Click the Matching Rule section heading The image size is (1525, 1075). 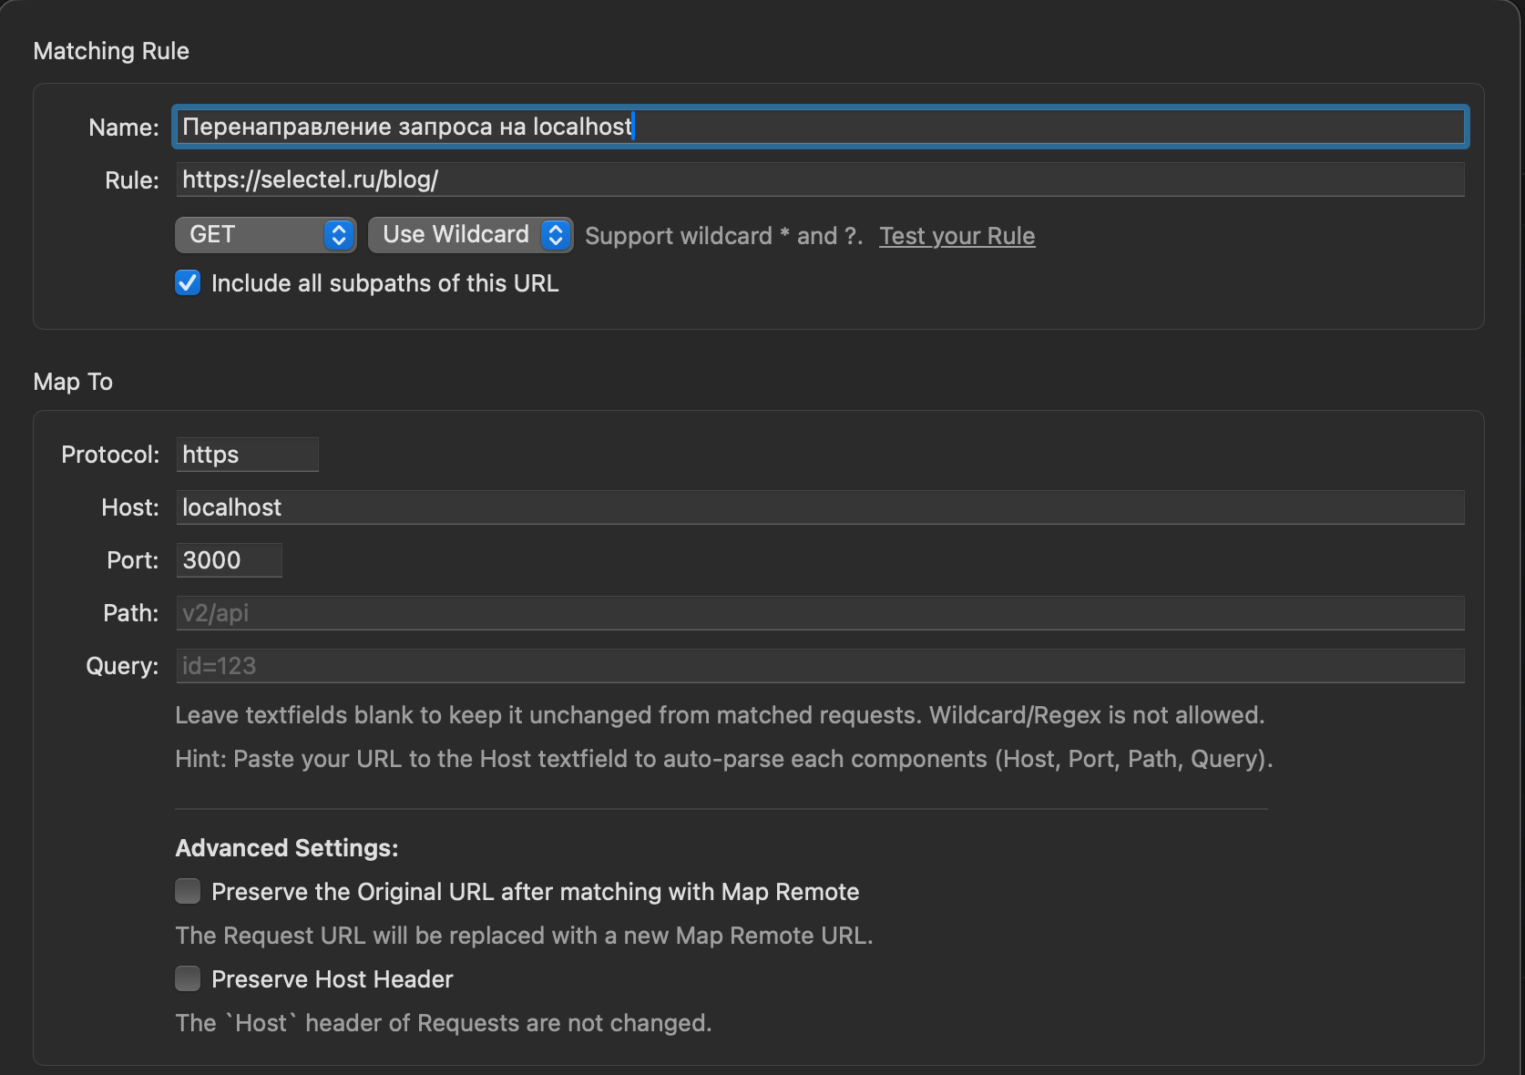(111, 51)
